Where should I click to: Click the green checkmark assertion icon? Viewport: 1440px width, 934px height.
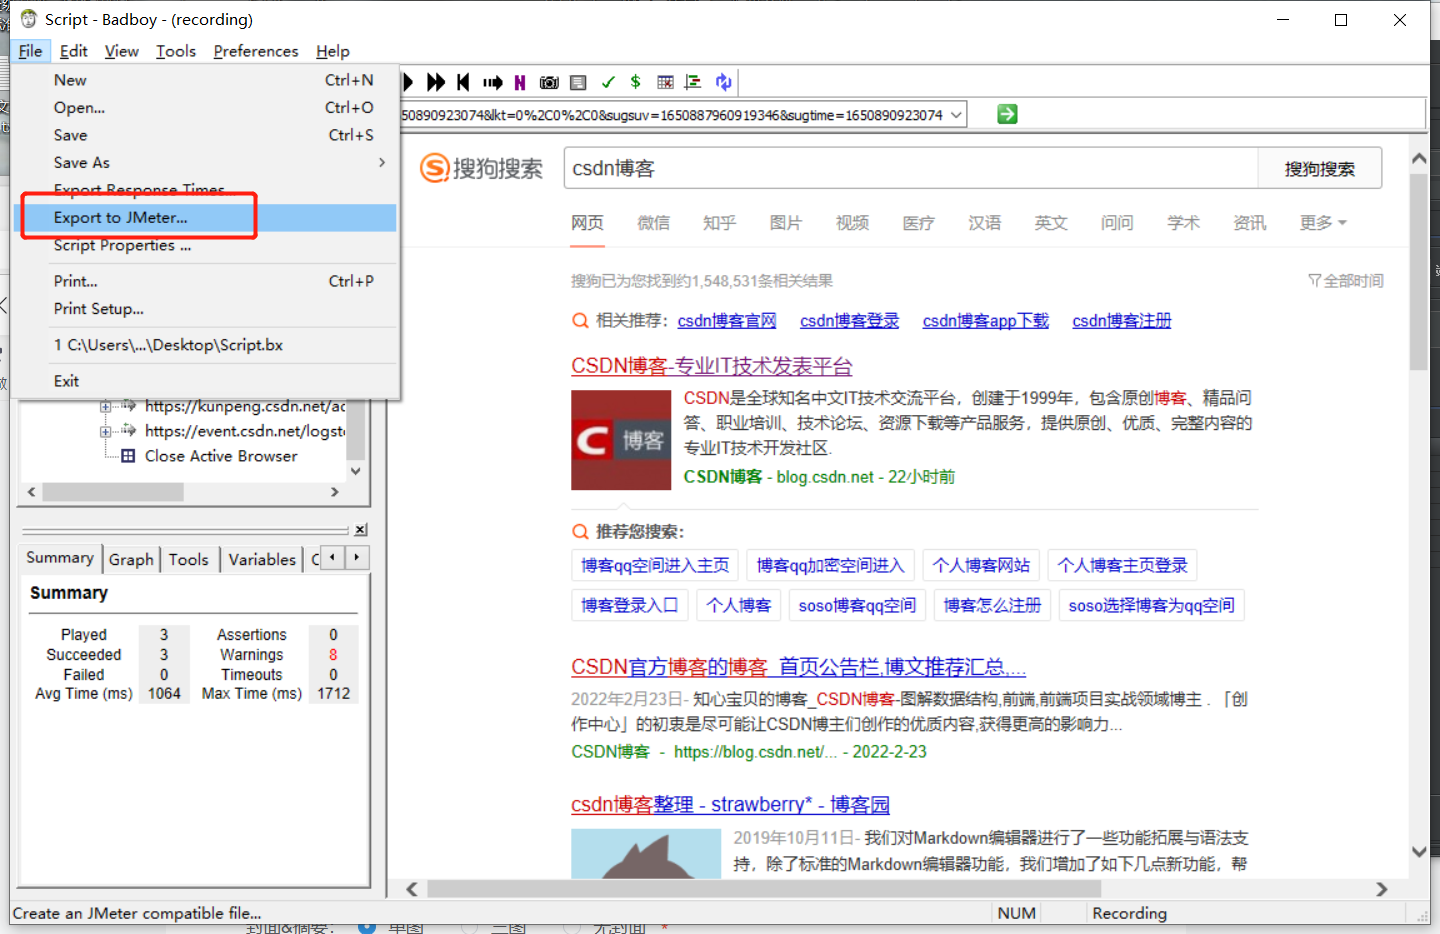[607, 82]
